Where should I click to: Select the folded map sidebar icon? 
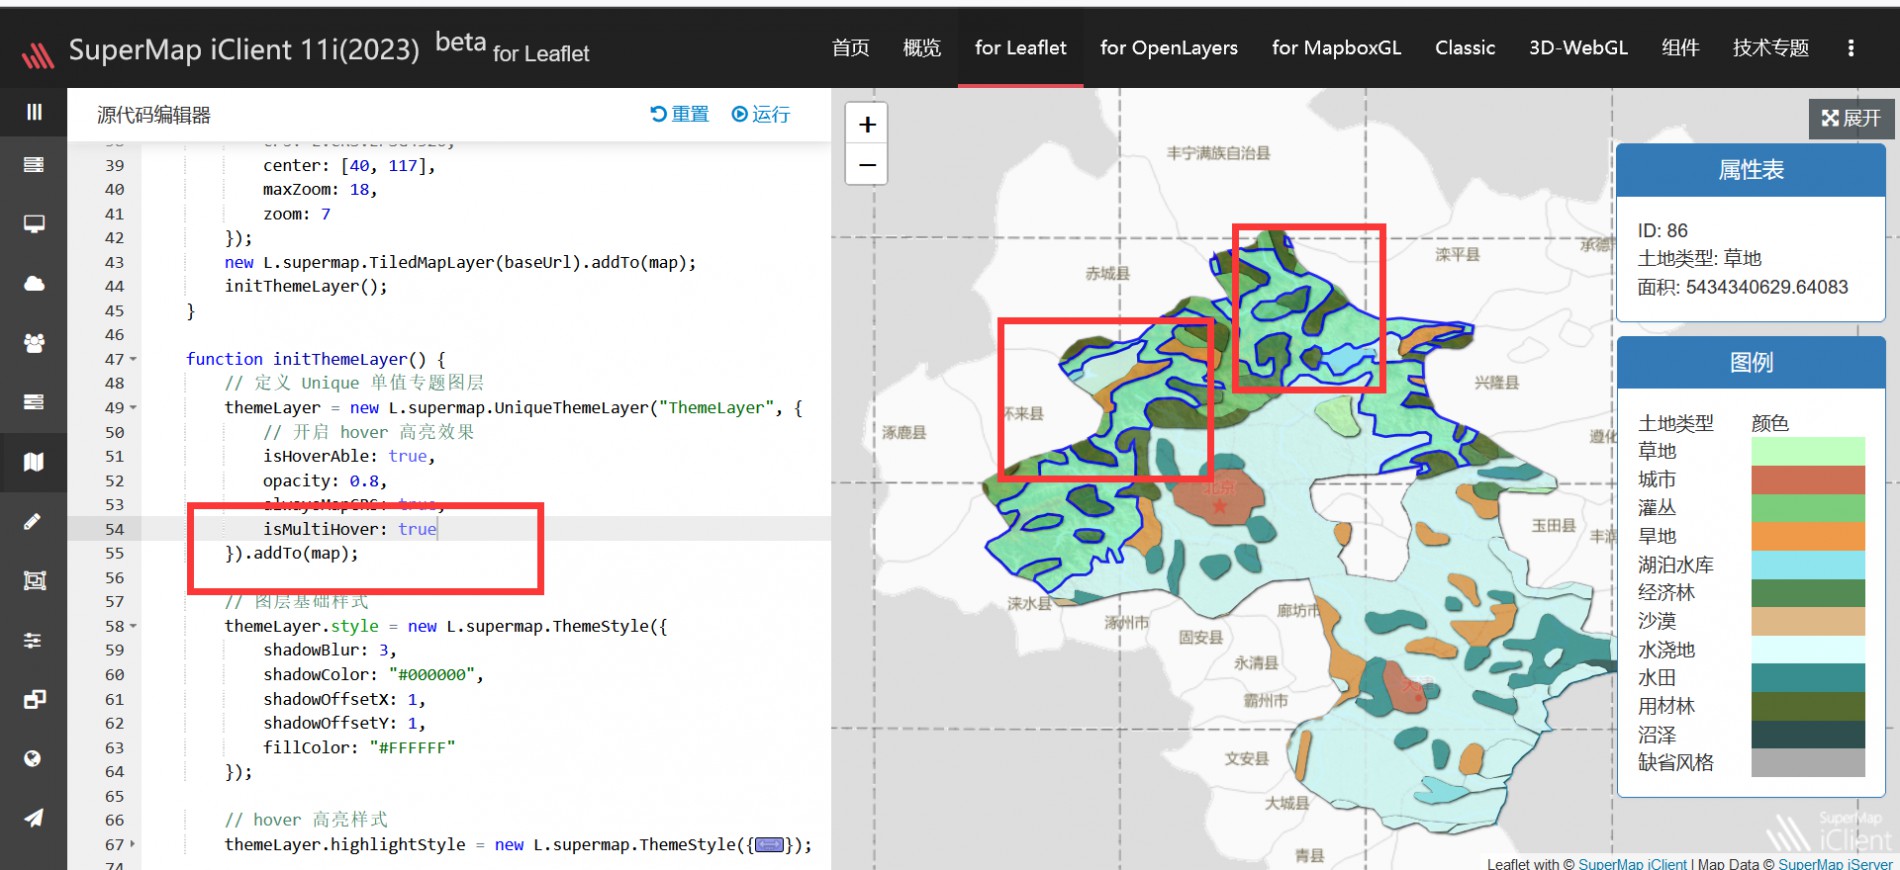tap(34, 462)
